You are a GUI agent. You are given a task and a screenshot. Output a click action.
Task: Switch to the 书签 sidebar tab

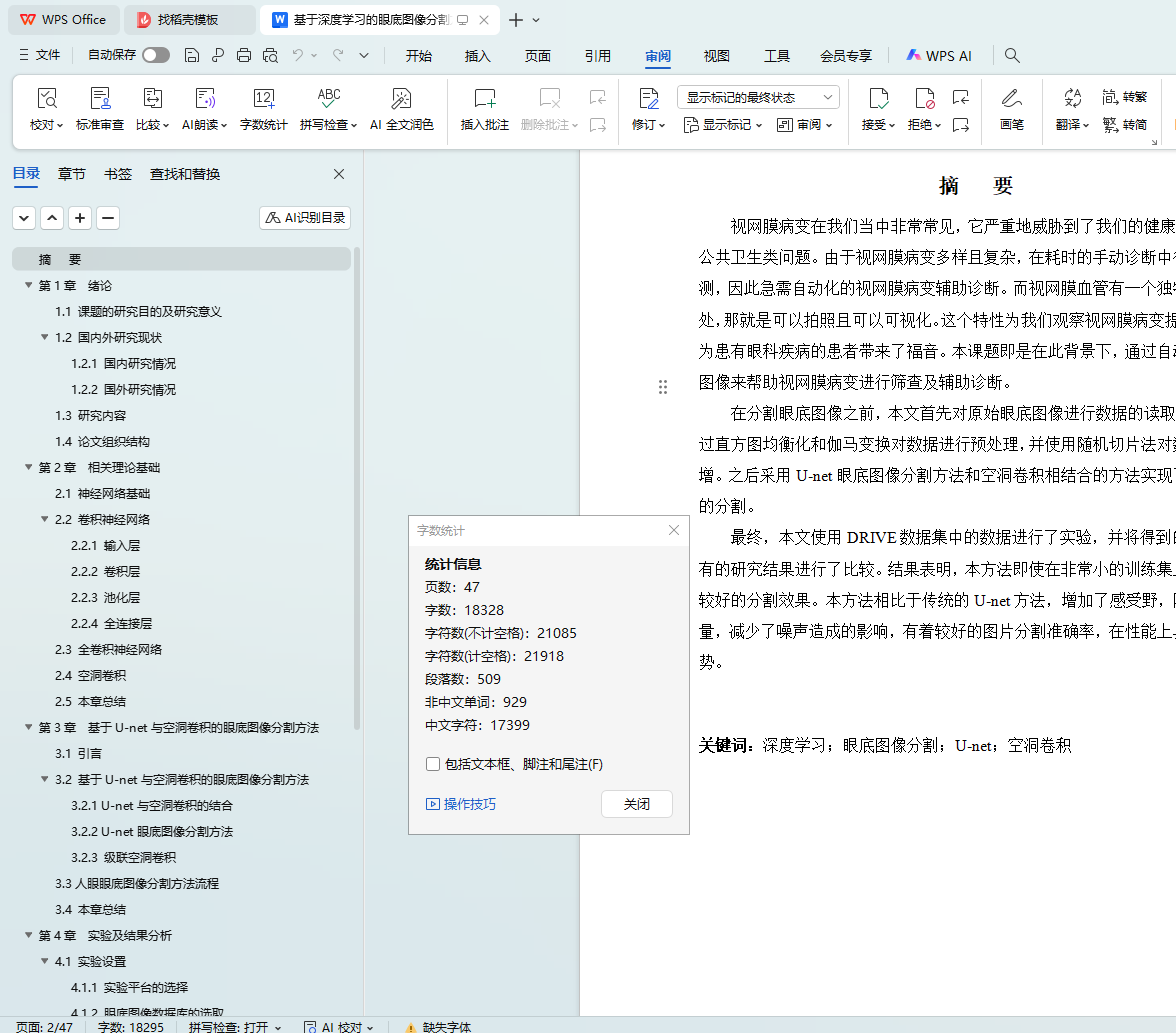(118, 174)
